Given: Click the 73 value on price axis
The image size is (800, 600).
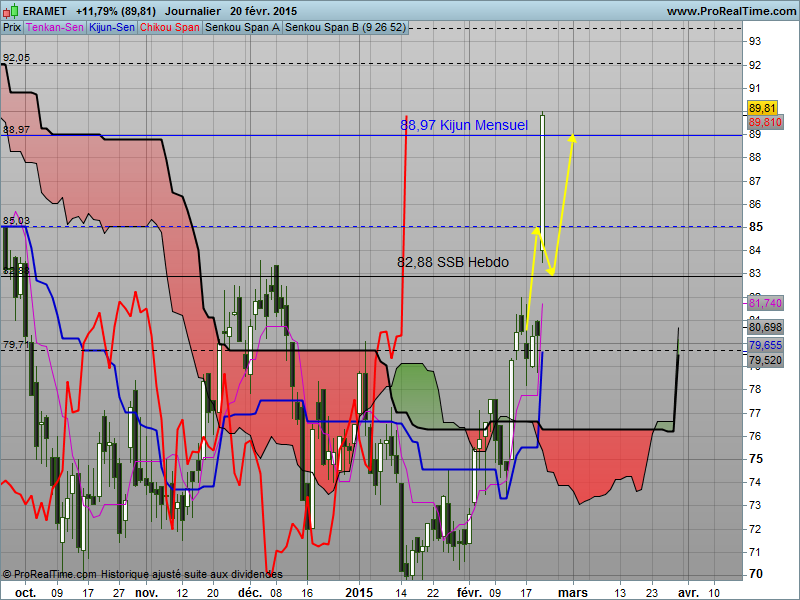Looking at the screenshot, I should point(755,505).
